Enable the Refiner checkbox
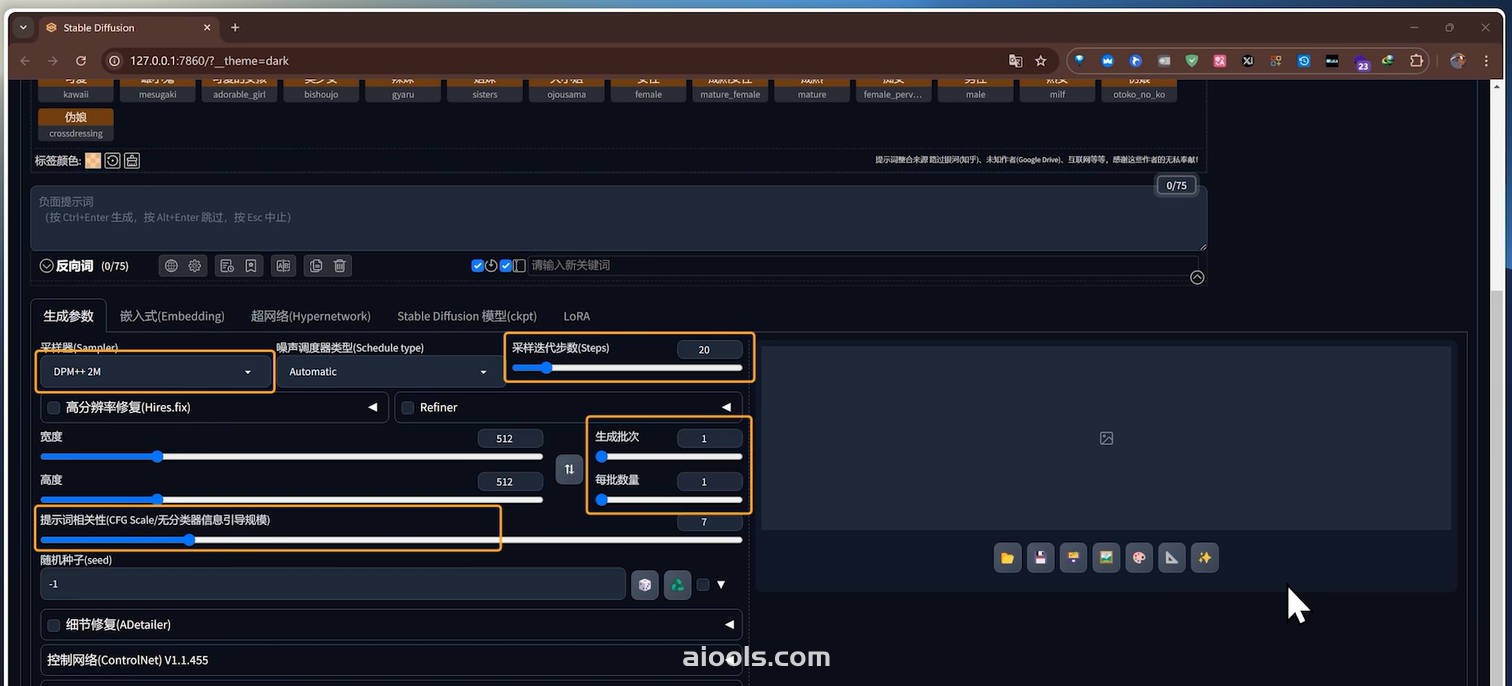 click(408, 407)
